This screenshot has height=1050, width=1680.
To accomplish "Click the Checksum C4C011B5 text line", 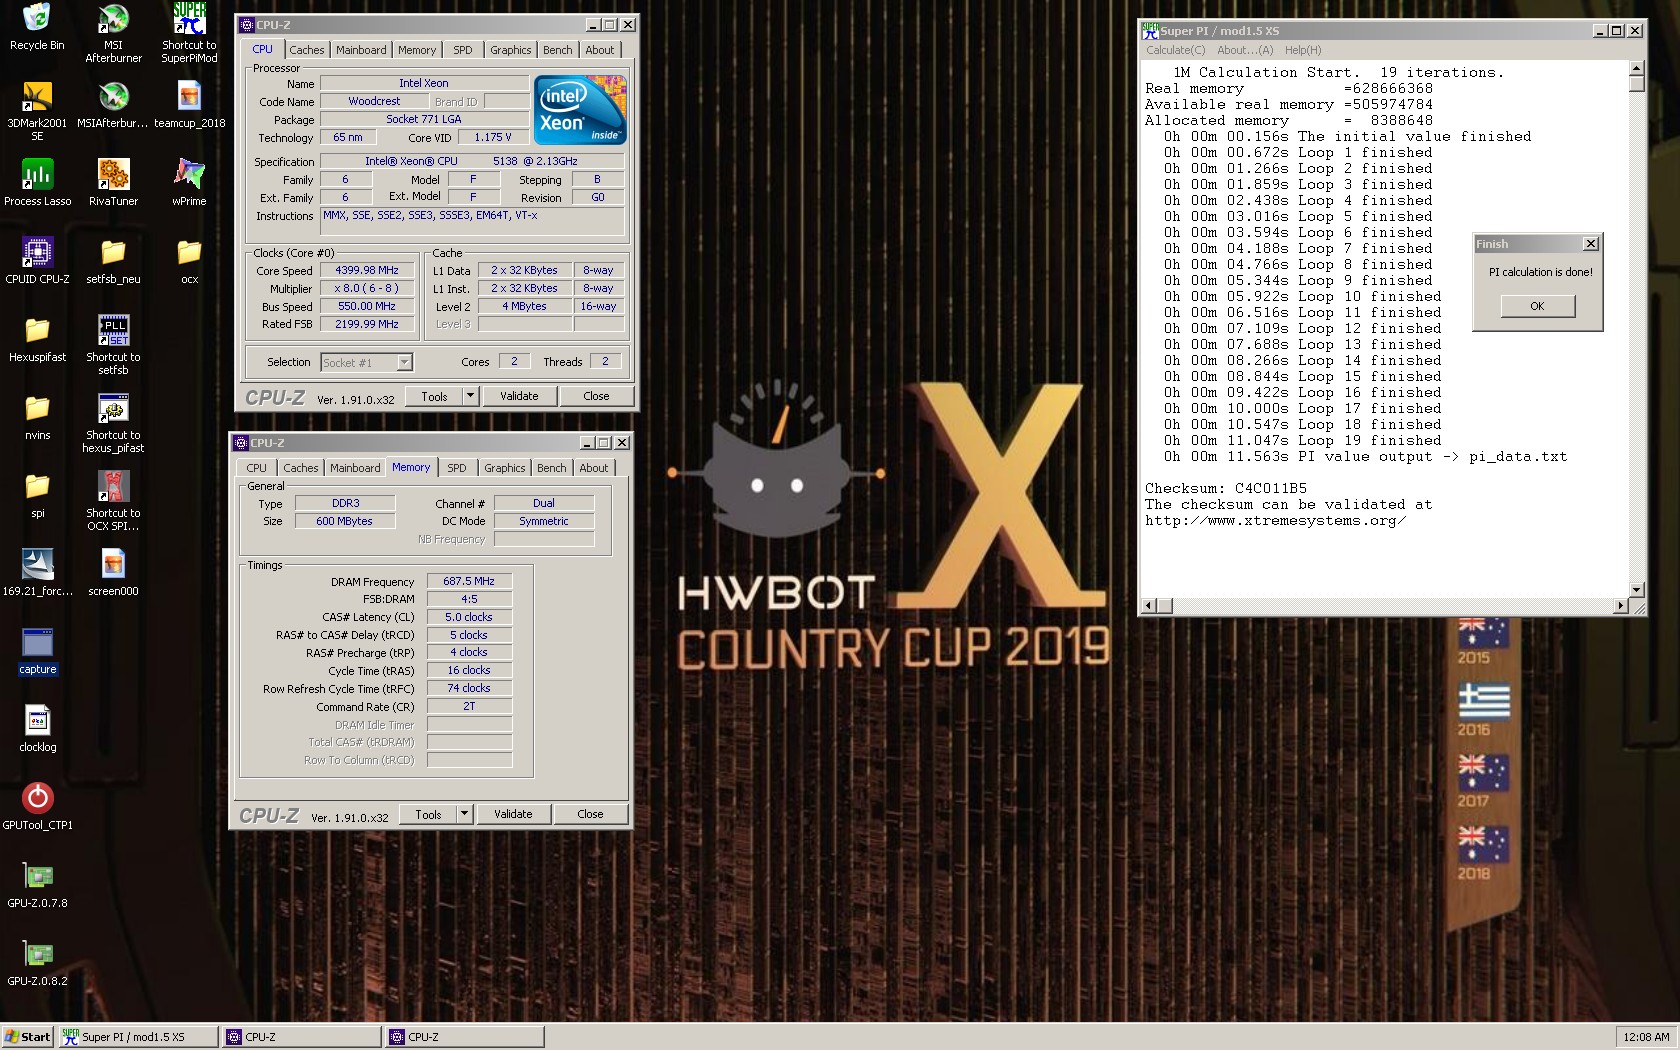I will 1226,489.
